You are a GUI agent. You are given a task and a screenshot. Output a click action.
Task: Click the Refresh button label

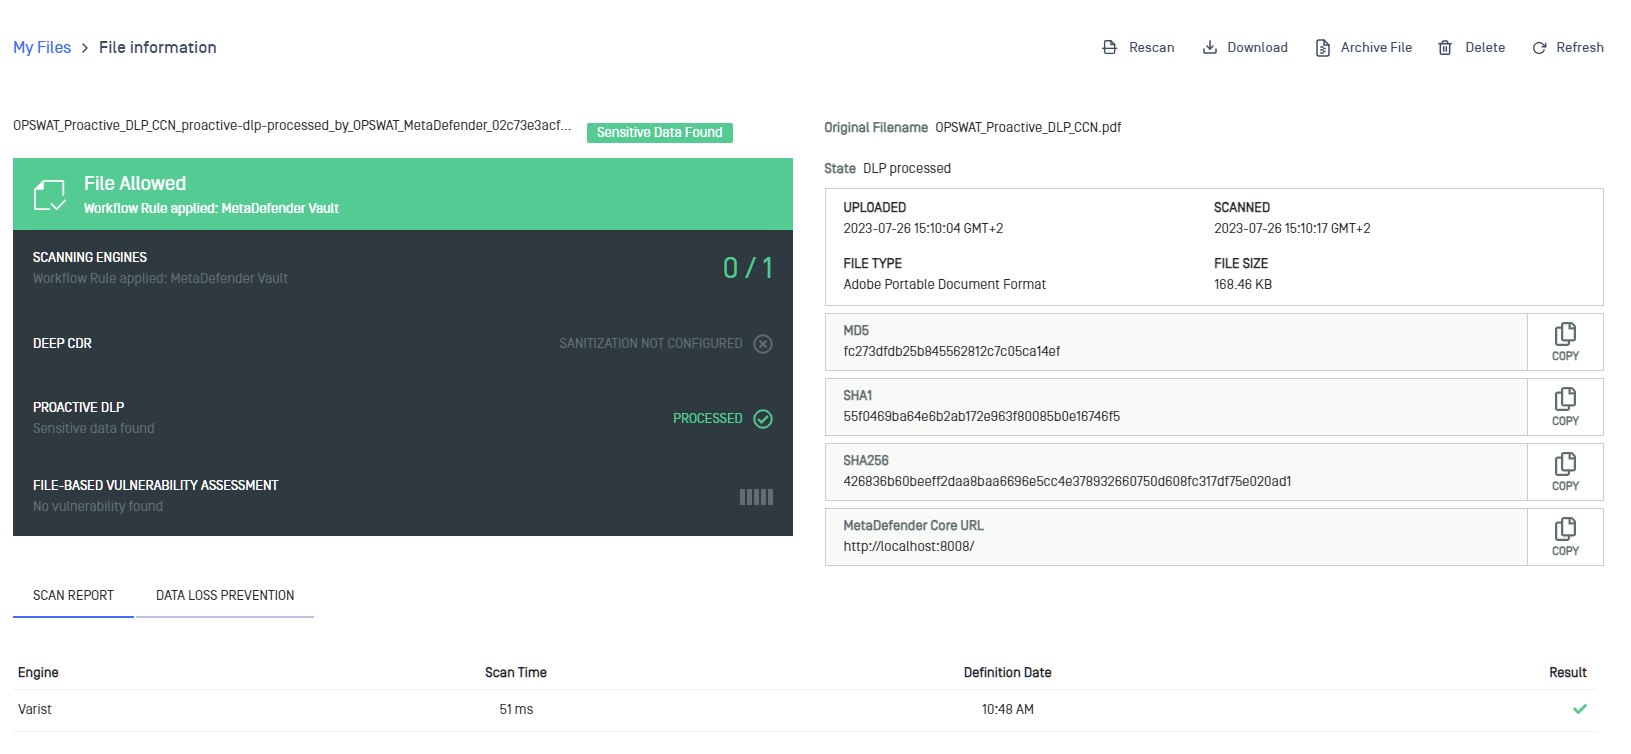tap(1580, 47)
